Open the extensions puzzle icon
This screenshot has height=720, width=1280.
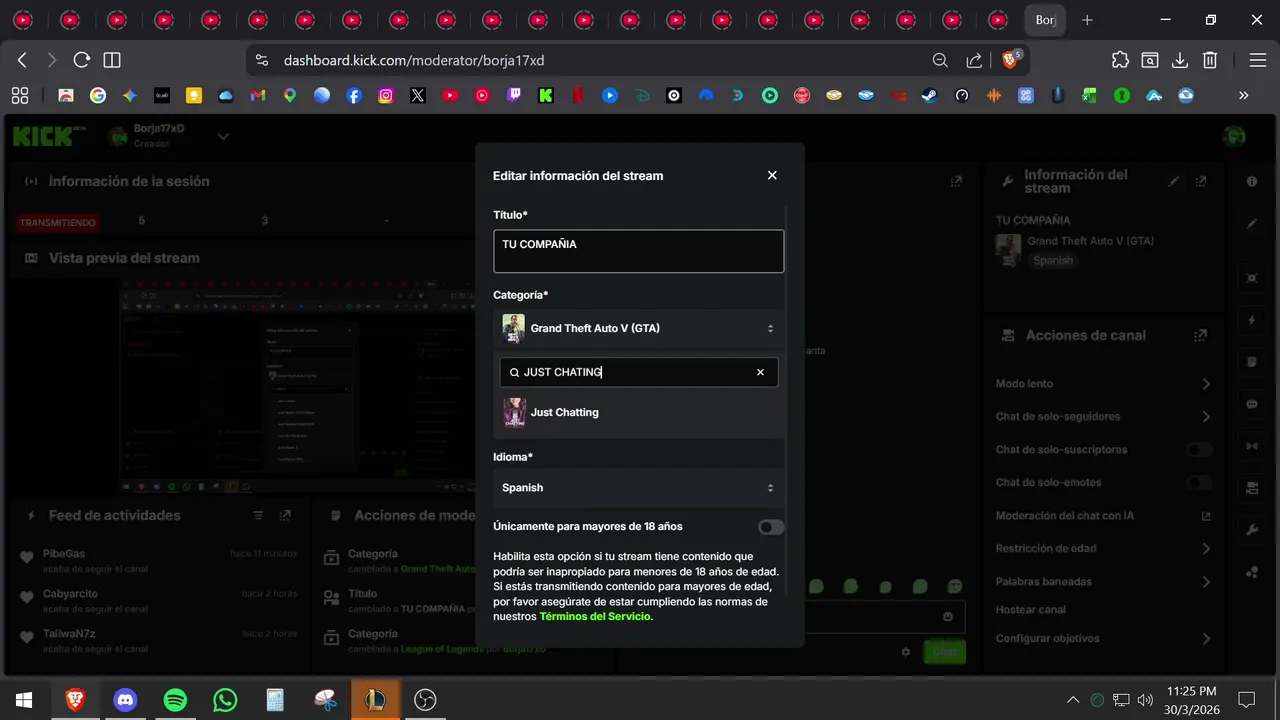tap(1120, 60)
